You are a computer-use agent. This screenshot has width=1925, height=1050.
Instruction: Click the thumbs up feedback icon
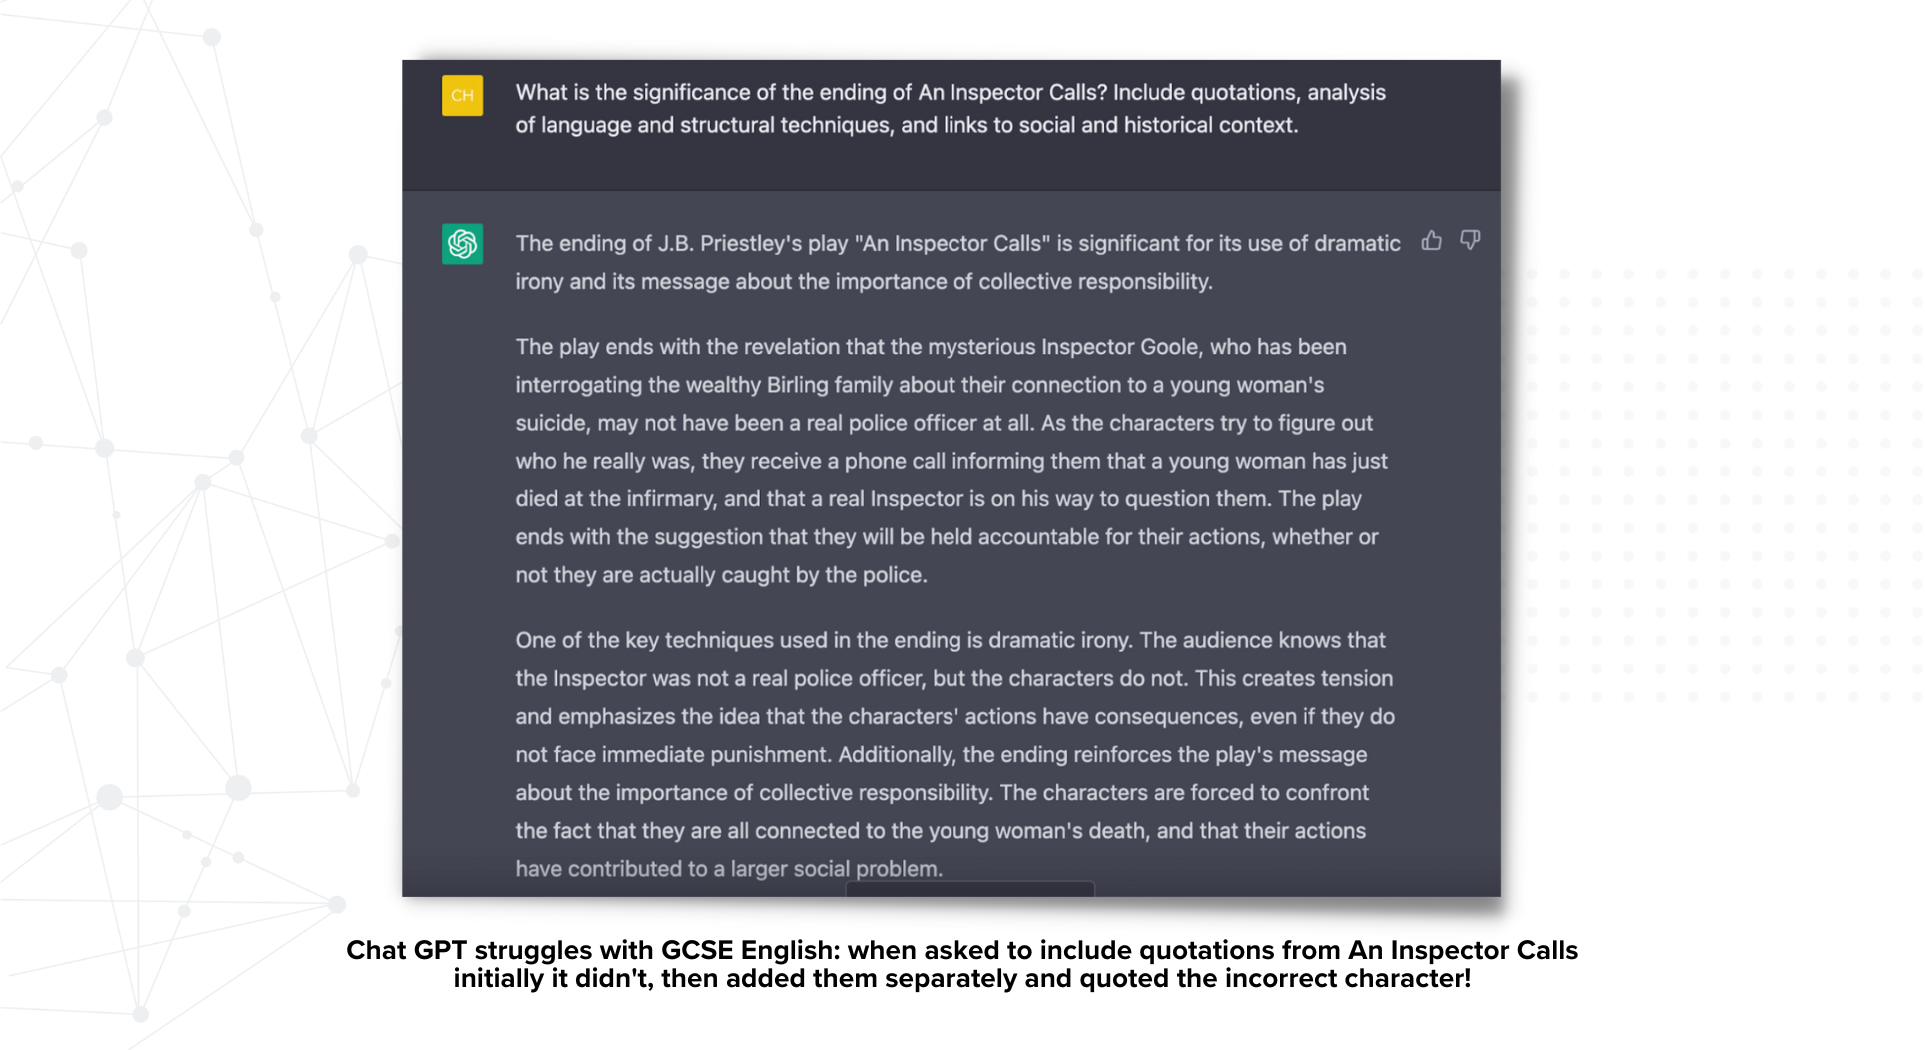tap(1432, 240)
